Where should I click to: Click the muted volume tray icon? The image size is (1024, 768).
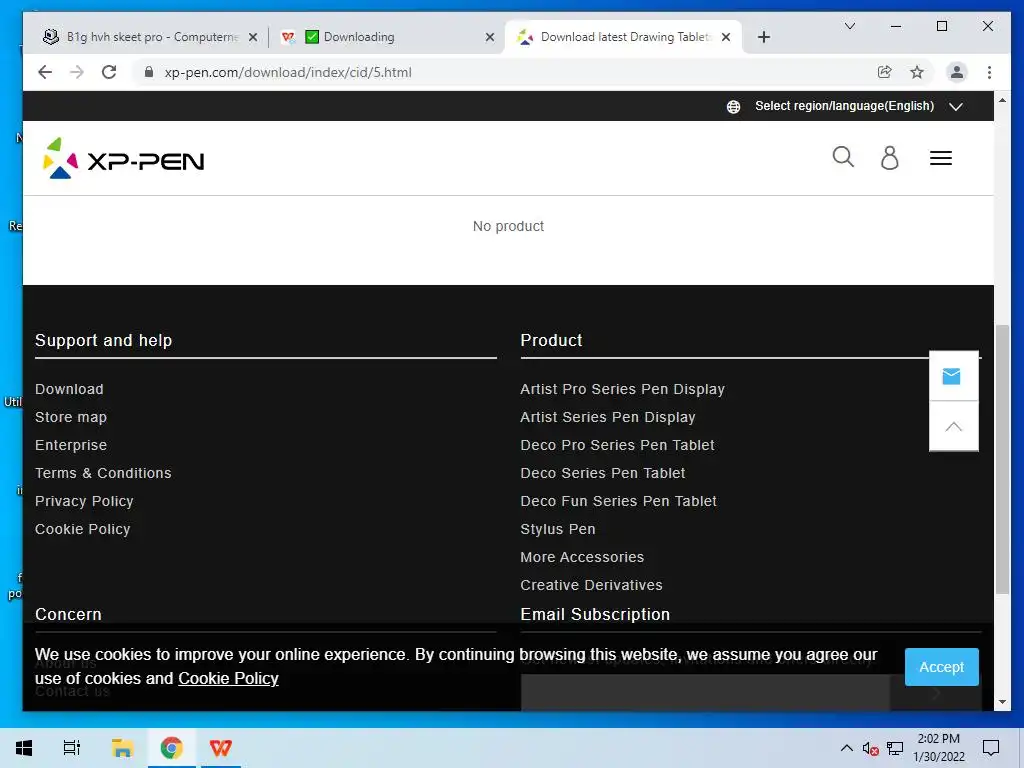click(870, 748)
